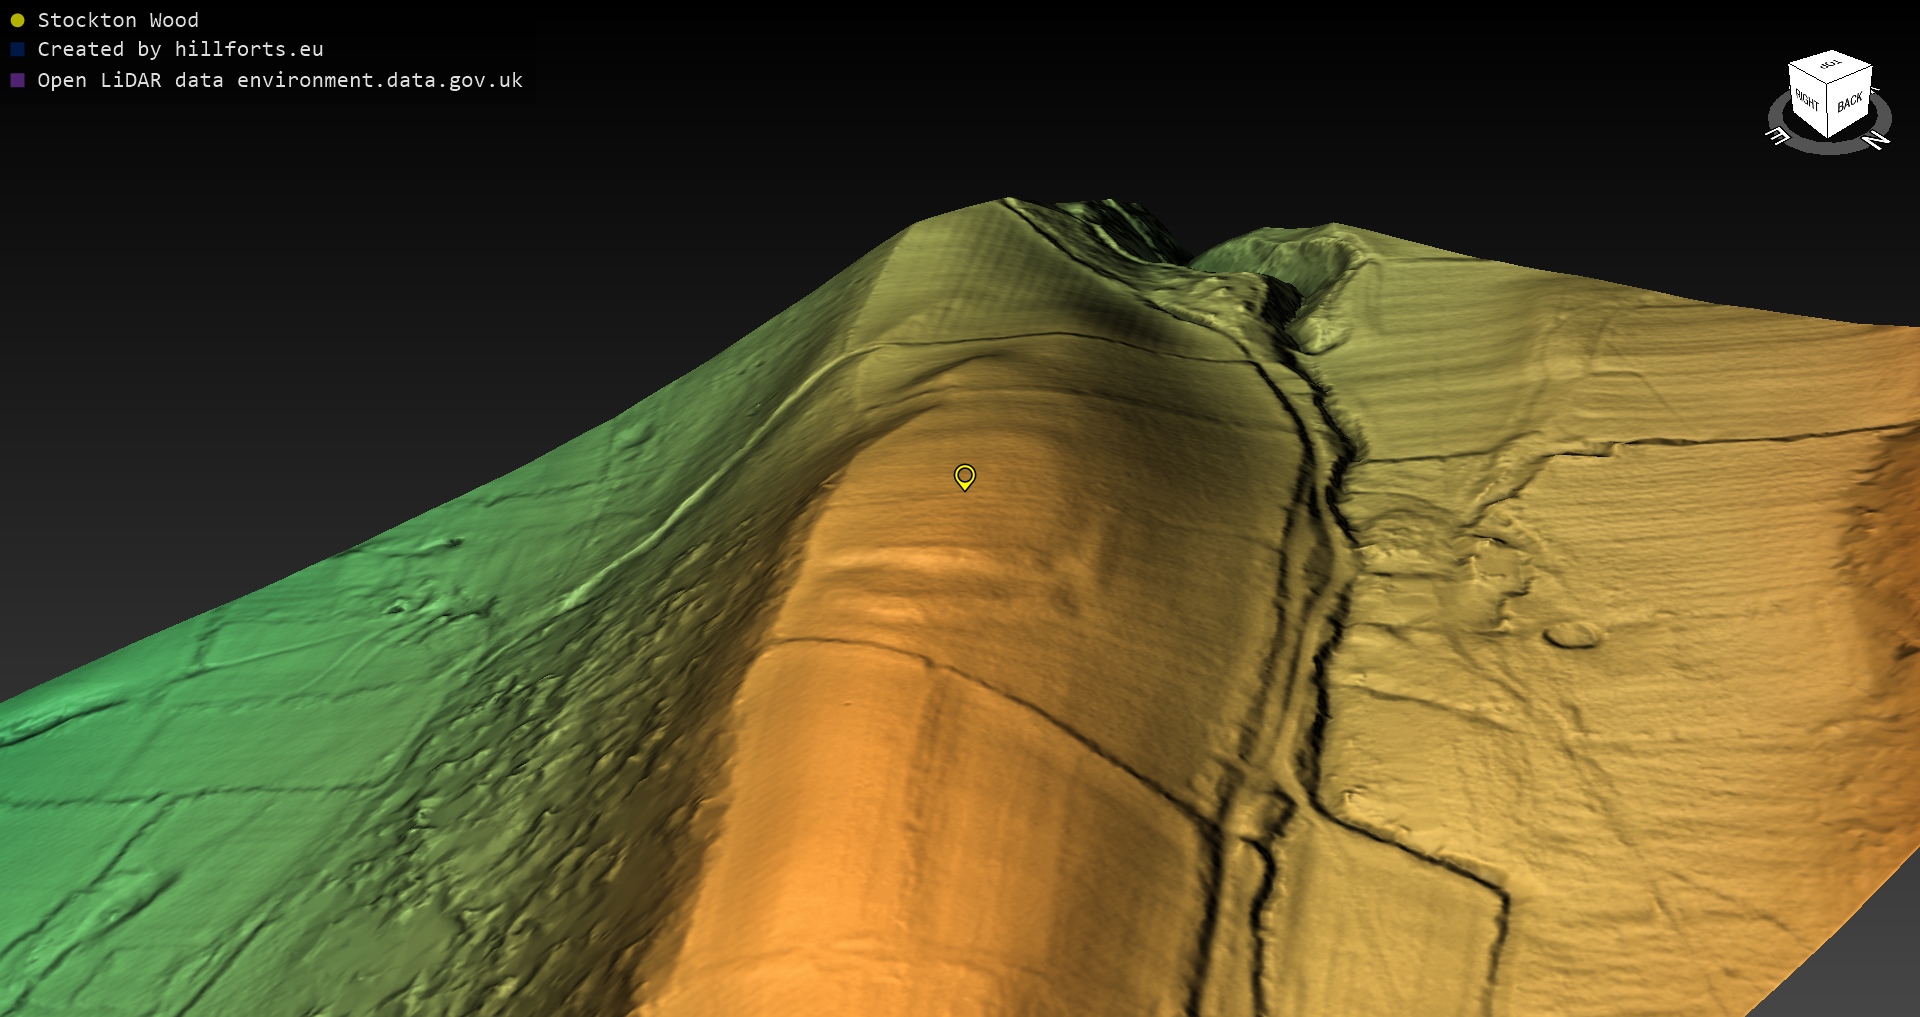
Task: Click the yellow dot beside Stockton Wood
Action: [x=17, y=20]
